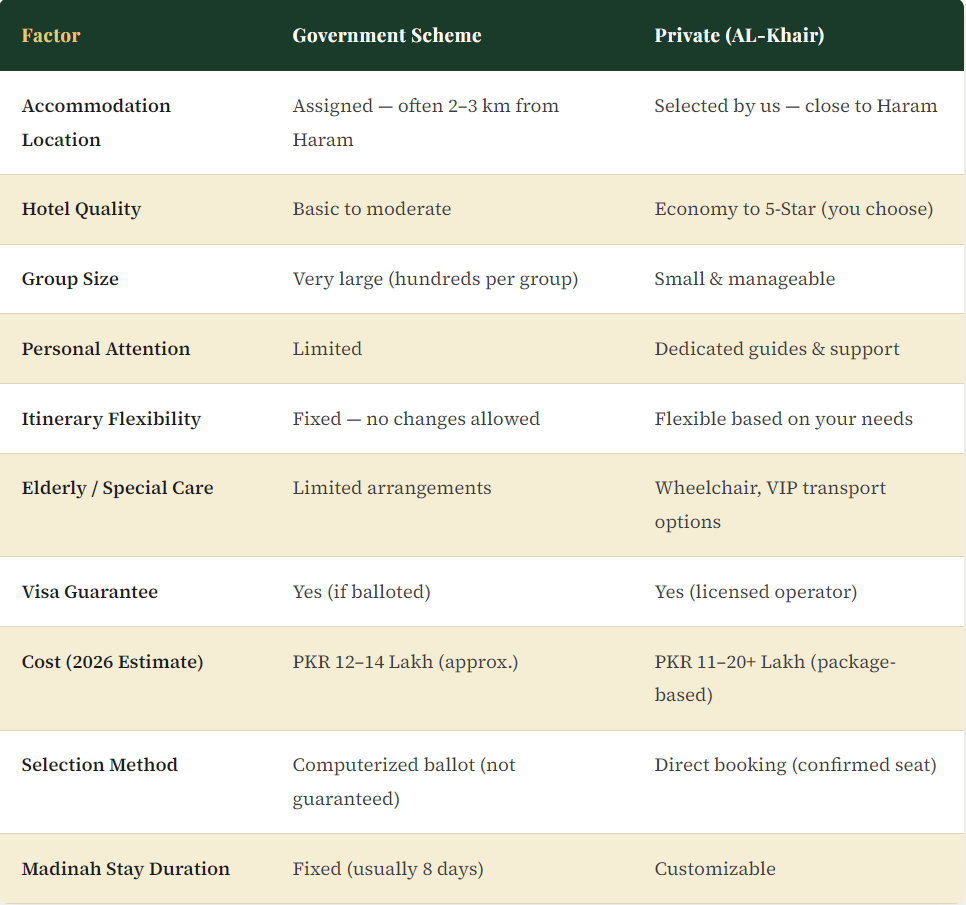The width and height of the screenshot is (966, 905).
Task: Click 'Very large (hundreds per group)' text
Action: (x=435, y=279)
